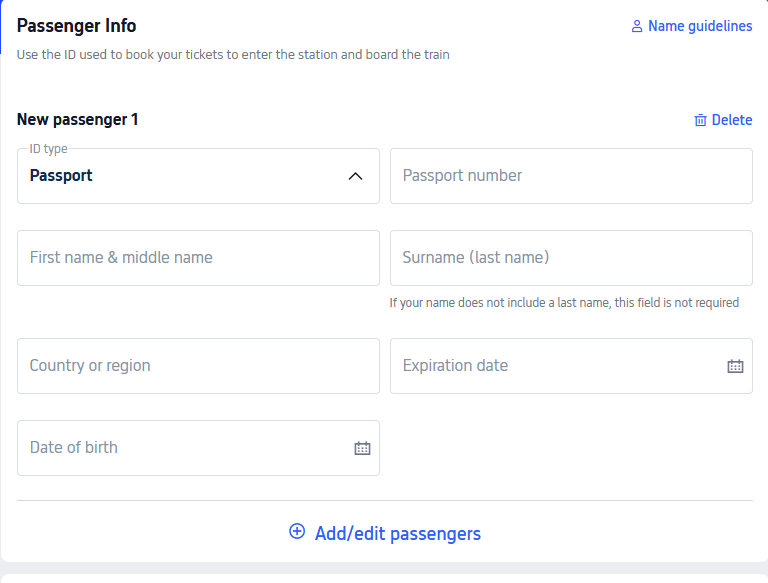Viewport: 768px width, 583px height.
Task: Select the Surname (last name) field
Action: 571,258
